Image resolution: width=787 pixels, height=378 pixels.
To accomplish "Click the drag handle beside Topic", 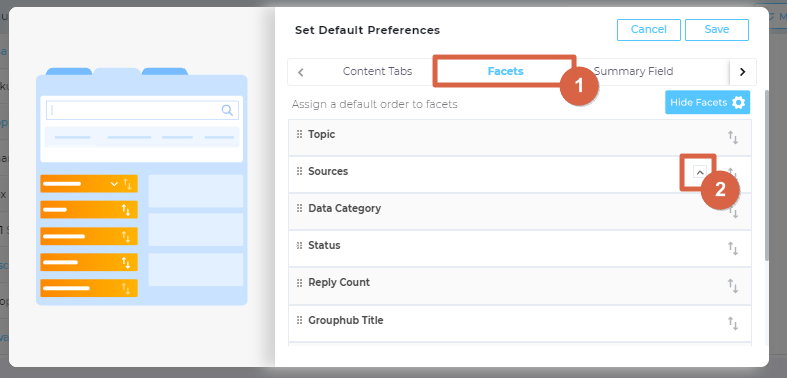I will (300, 134).
